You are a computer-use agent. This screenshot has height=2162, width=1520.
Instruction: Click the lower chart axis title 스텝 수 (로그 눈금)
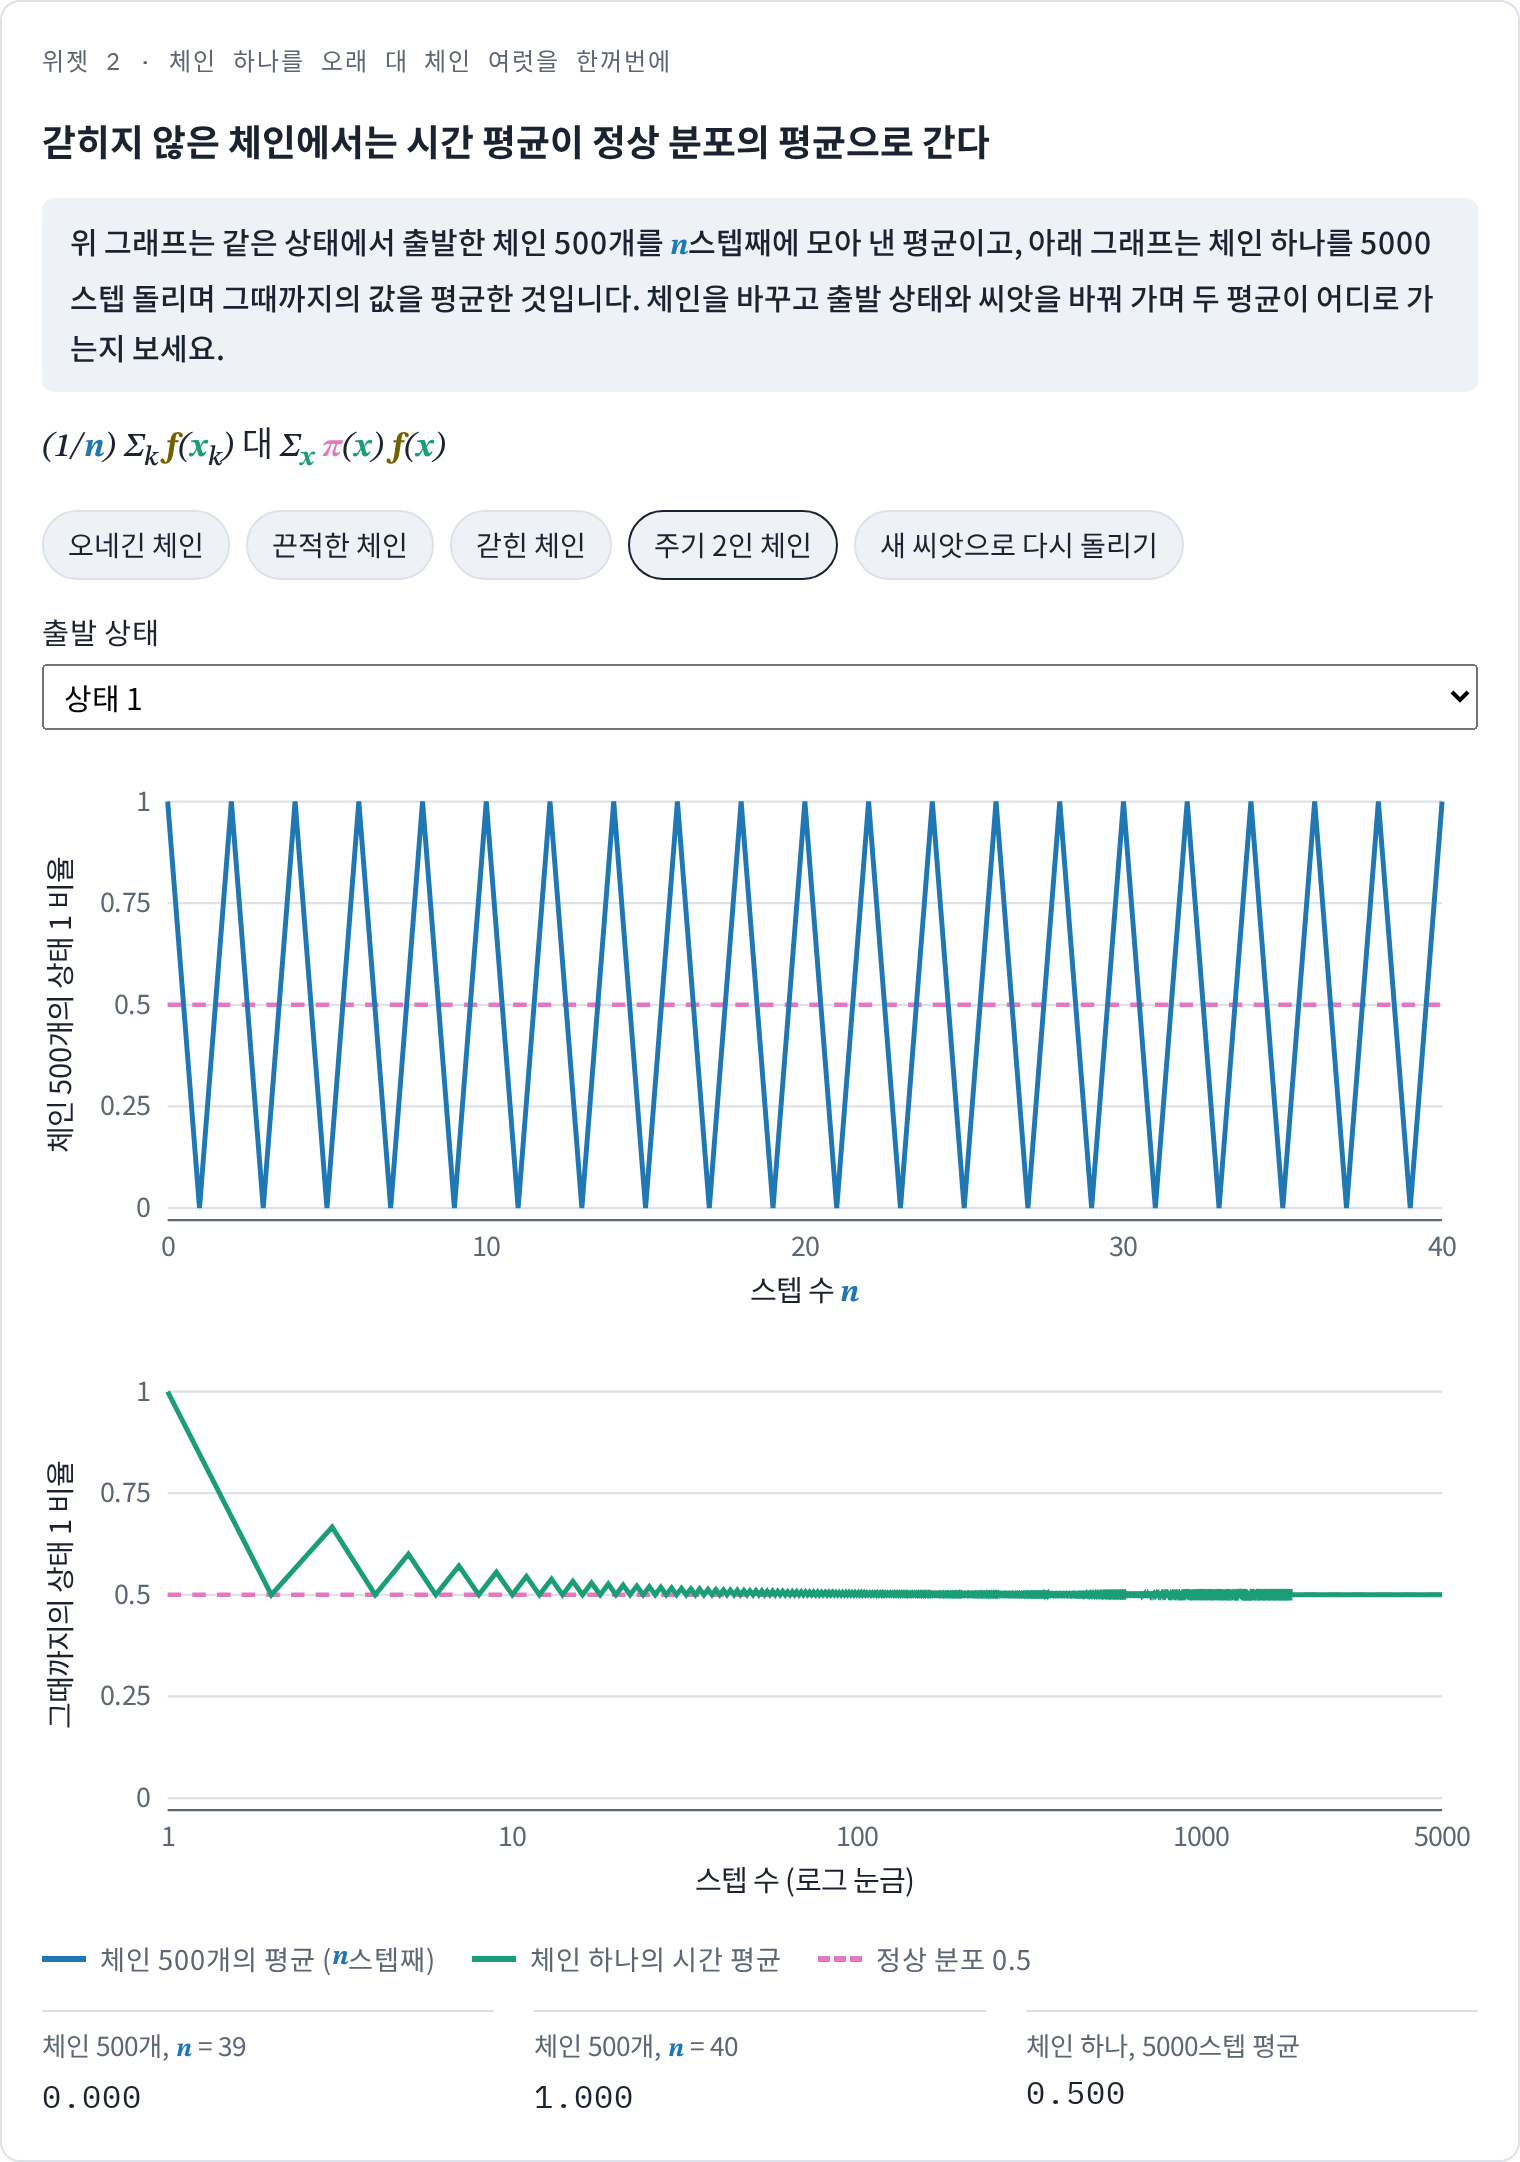[x=805, y=1881]
